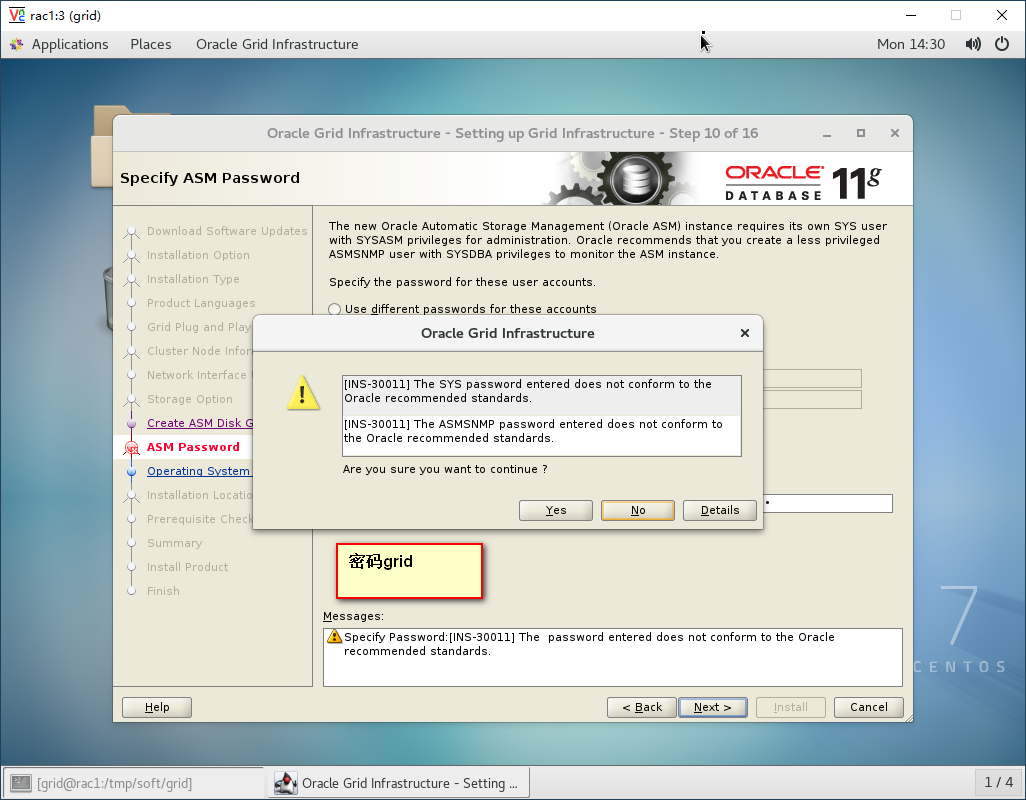This screenshot has height=800, width=1026.
Task: Click the Applications activities icon
Action: click(17, 44)
